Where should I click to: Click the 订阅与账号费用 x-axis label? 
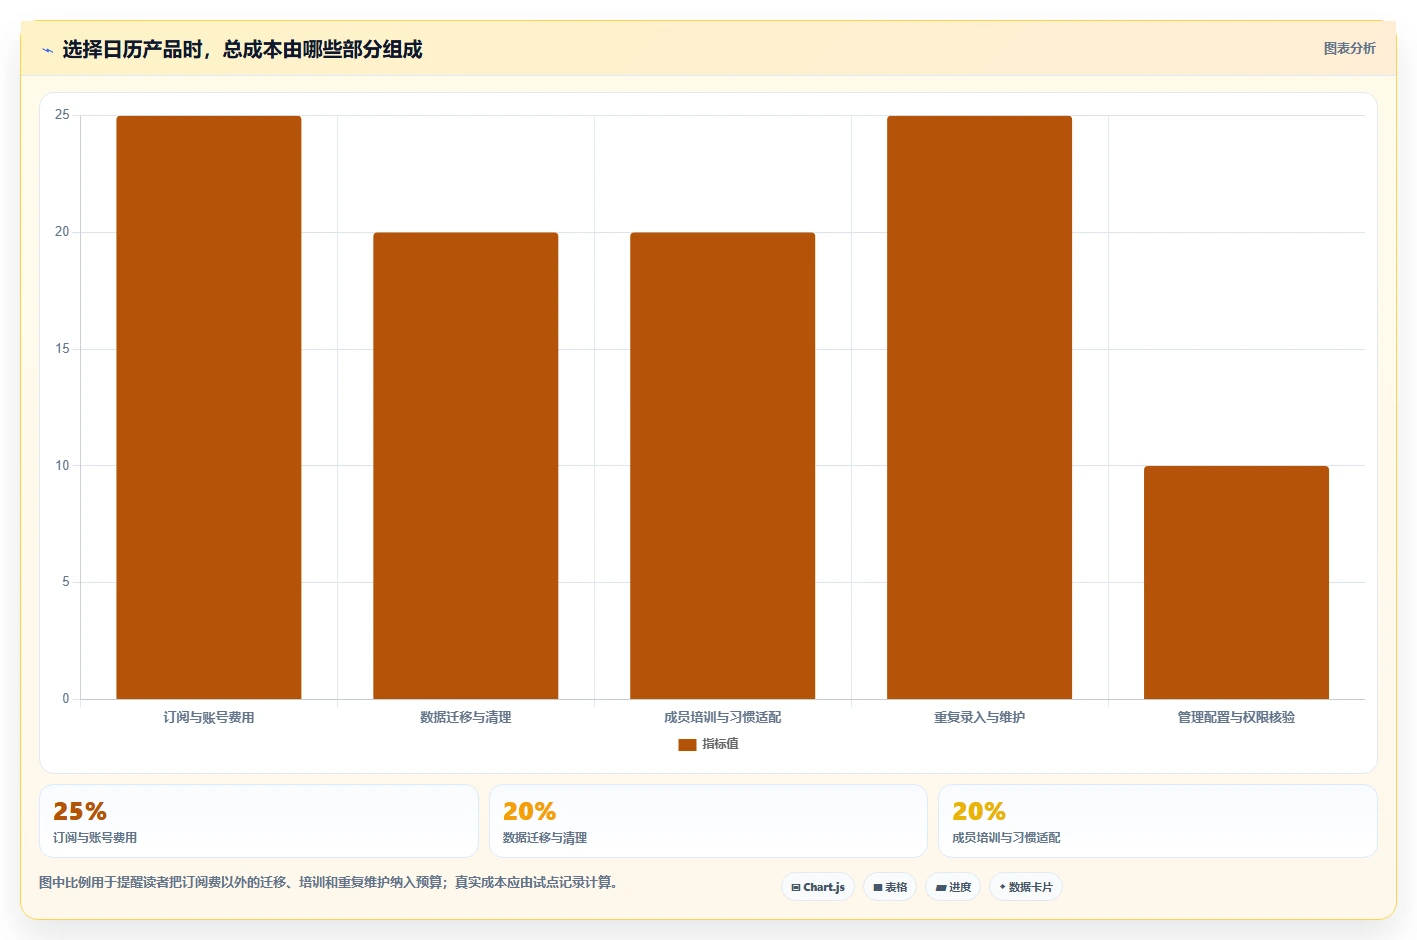pos(209,717)
